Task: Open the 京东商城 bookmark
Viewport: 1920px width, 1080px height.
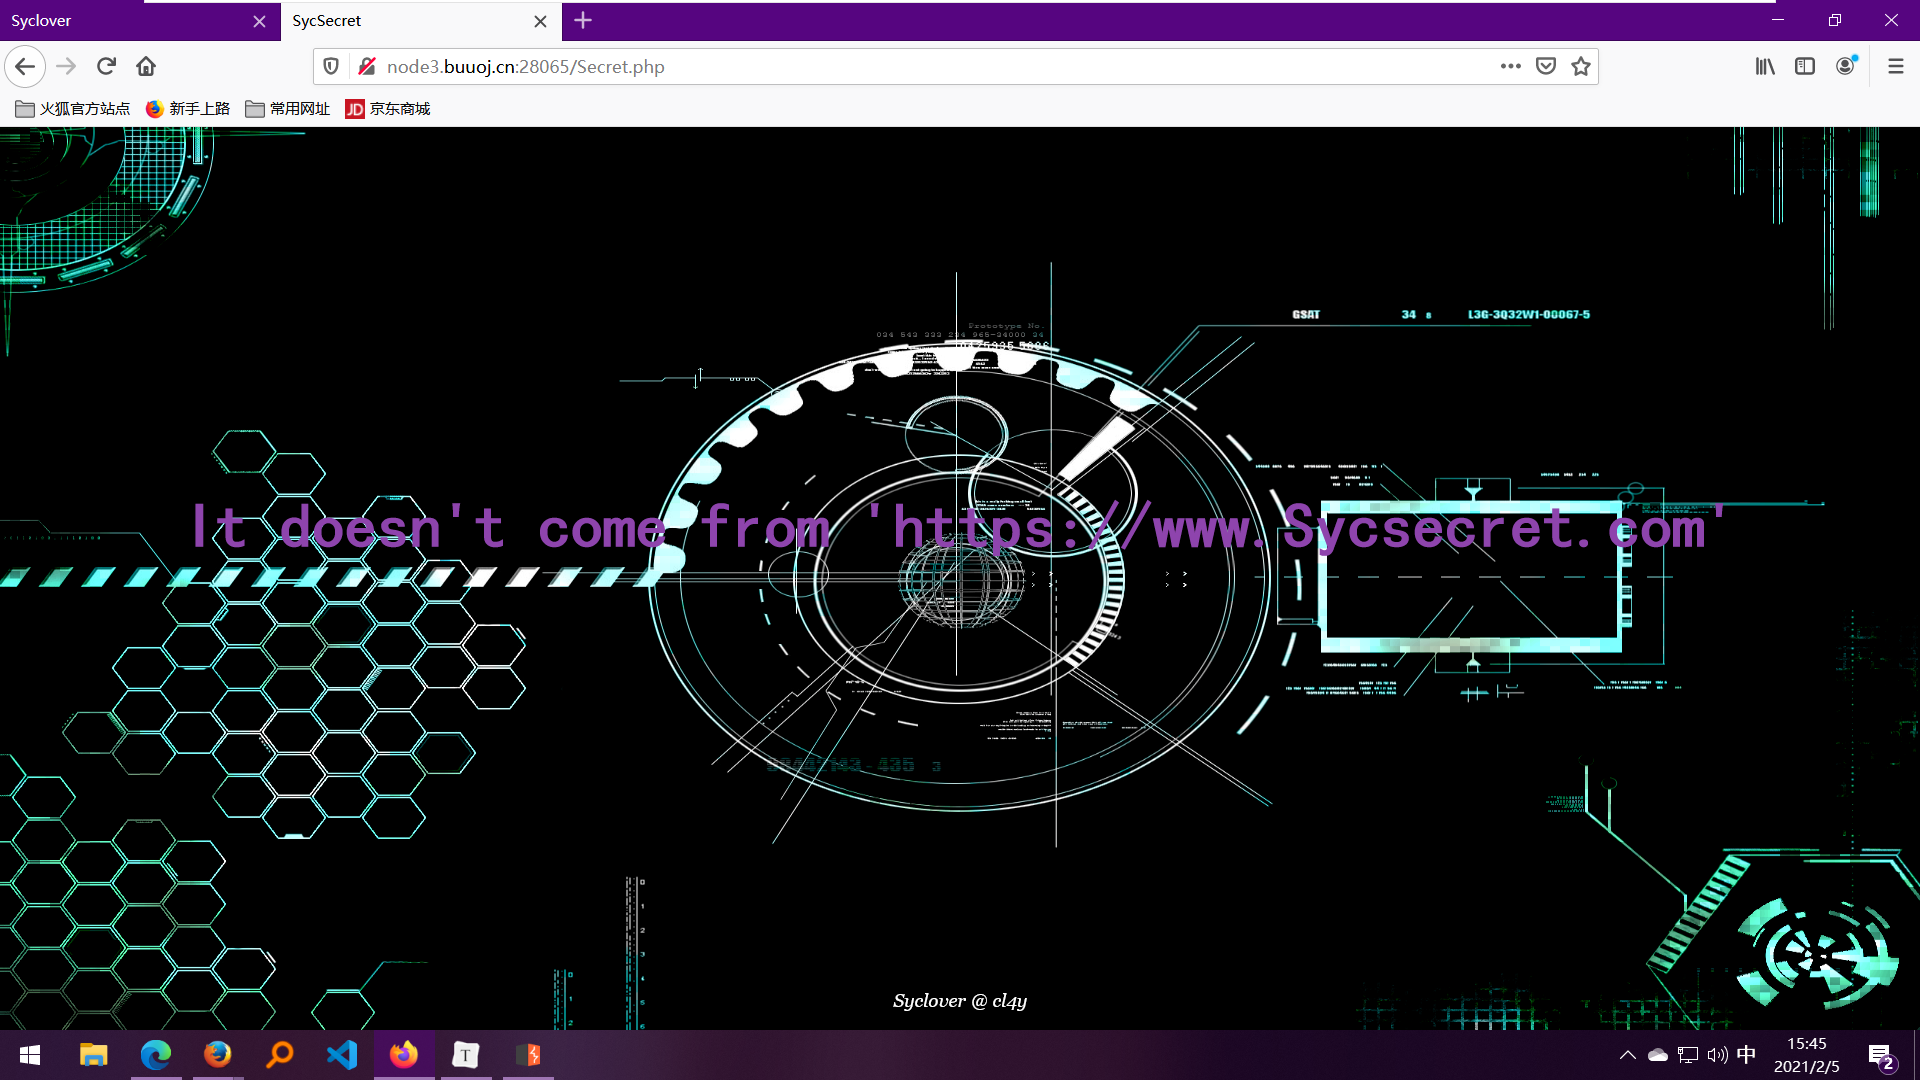Action: (388, 109)
